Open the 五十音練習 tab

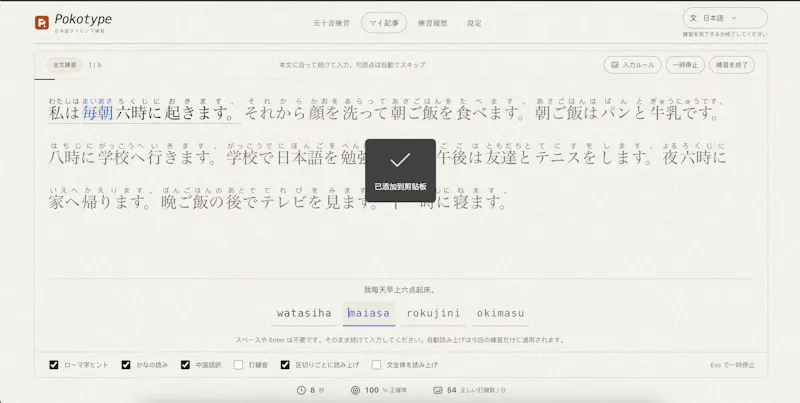point(331,23)
